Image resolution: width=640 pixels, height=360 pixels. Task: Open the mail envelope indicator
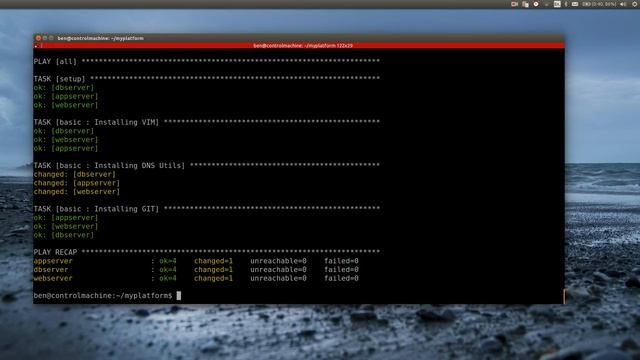575,4
